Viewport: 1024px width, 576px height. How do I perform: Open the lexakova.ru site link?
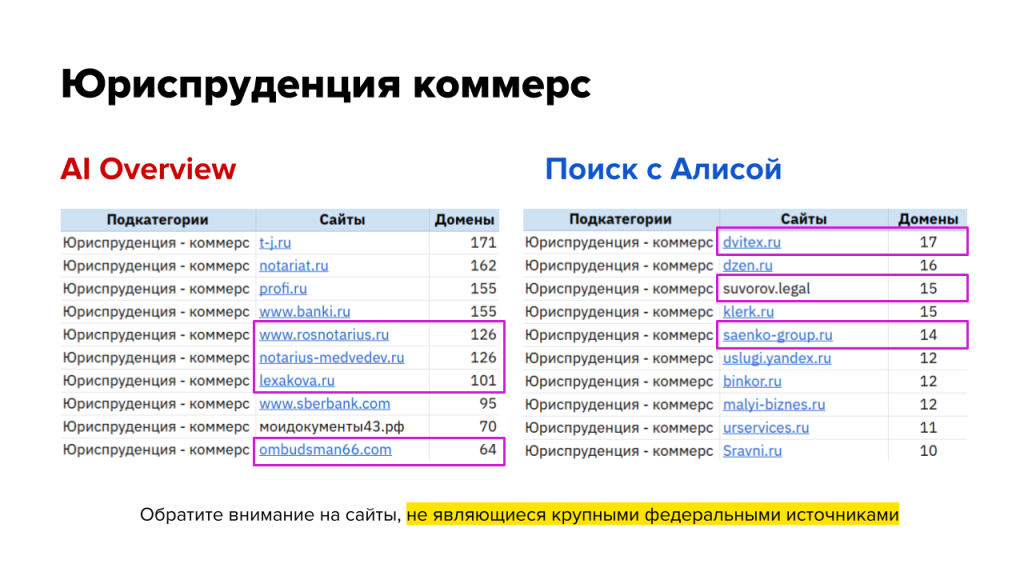[x=296, y=381]
